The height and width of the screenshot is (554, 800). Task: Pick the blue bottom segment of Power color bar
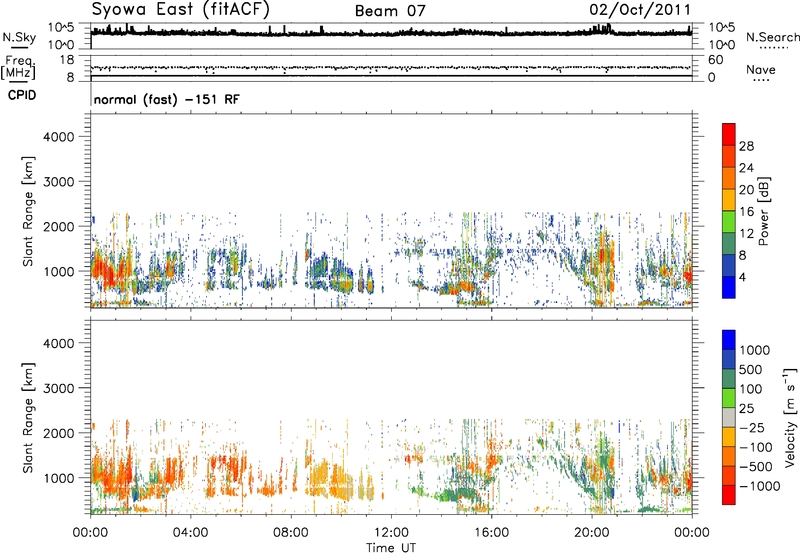pos(729,287)
